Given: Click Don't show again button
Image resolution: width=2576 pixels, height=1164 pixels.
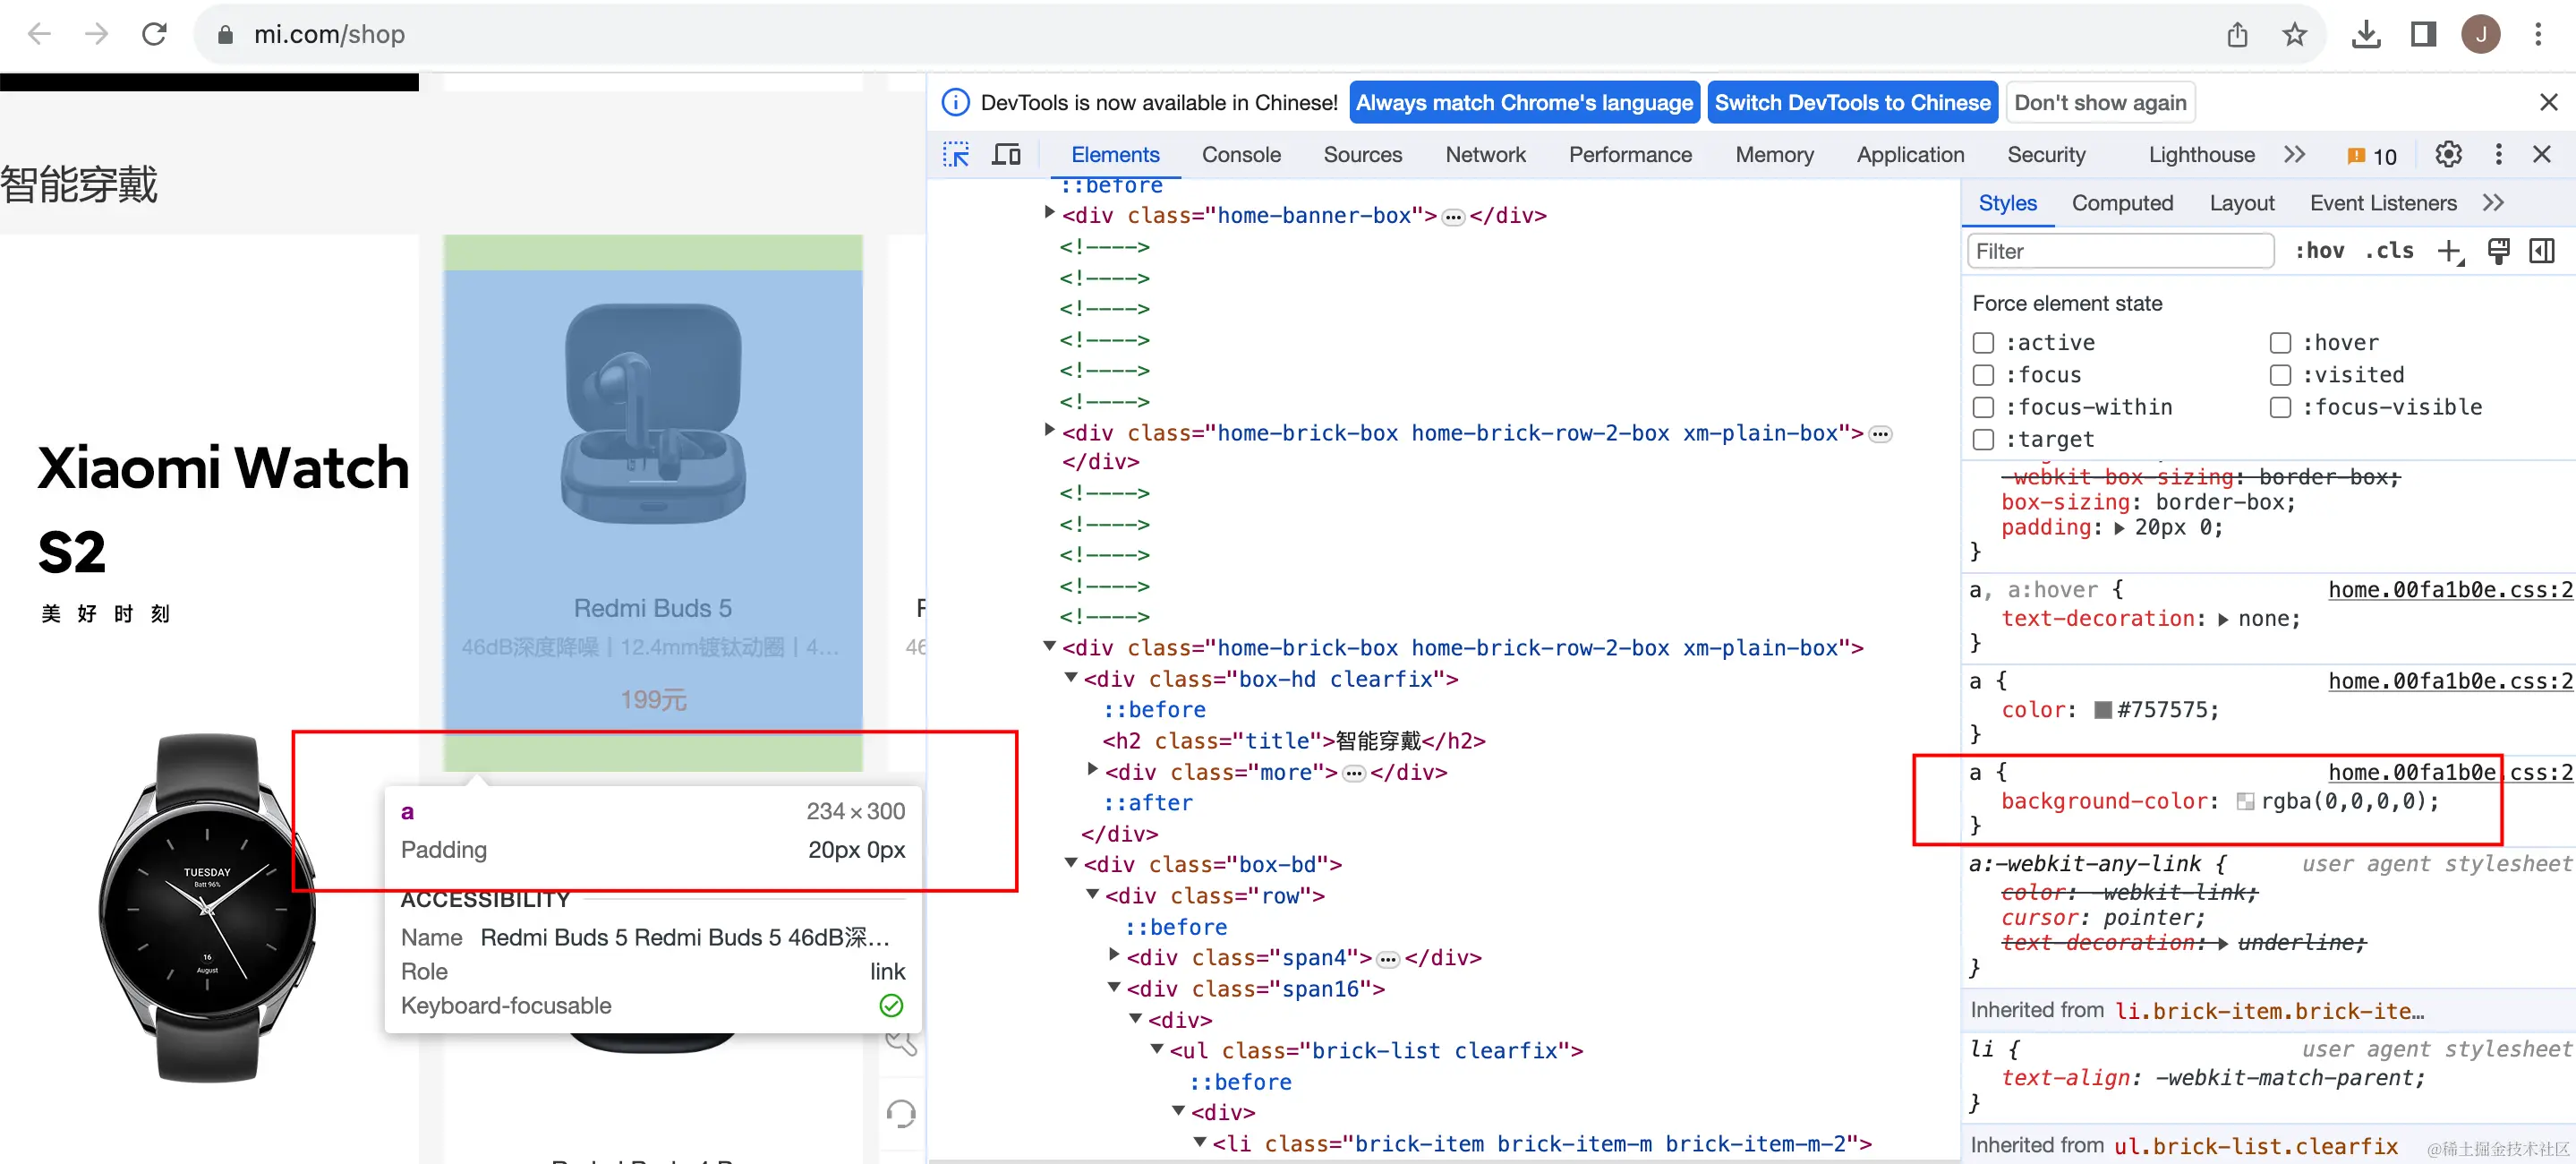Looking at the screenshot, I should (2100, 102).
